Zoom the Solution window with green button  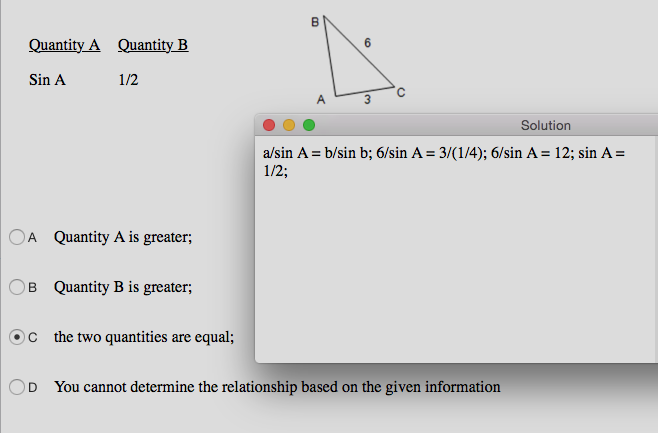pyautogui.click(x=308, y=125)
